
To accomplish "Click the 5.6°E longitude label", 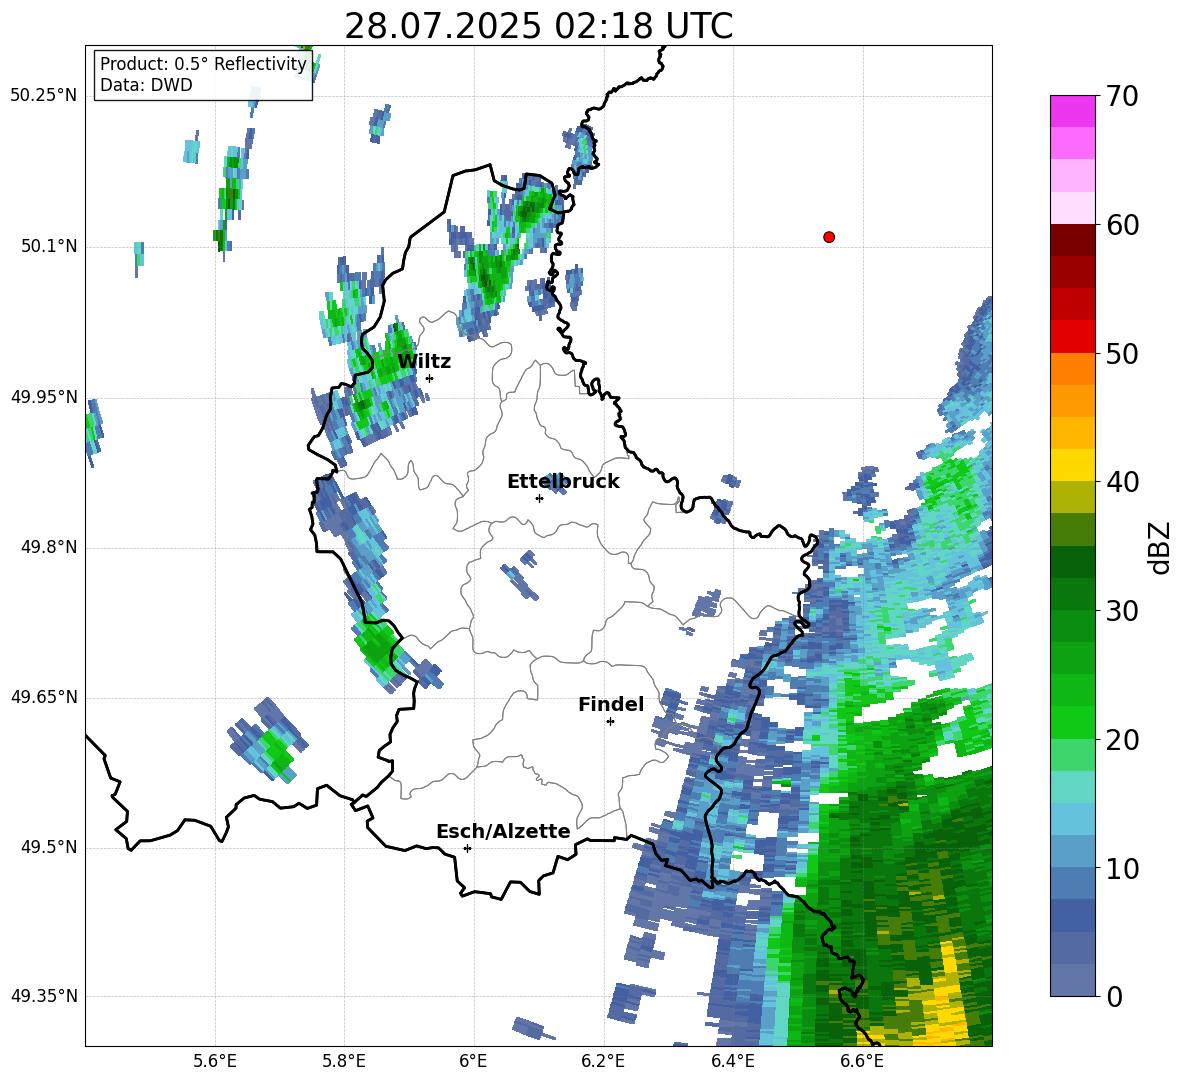I will click(x=214, y=1061).
